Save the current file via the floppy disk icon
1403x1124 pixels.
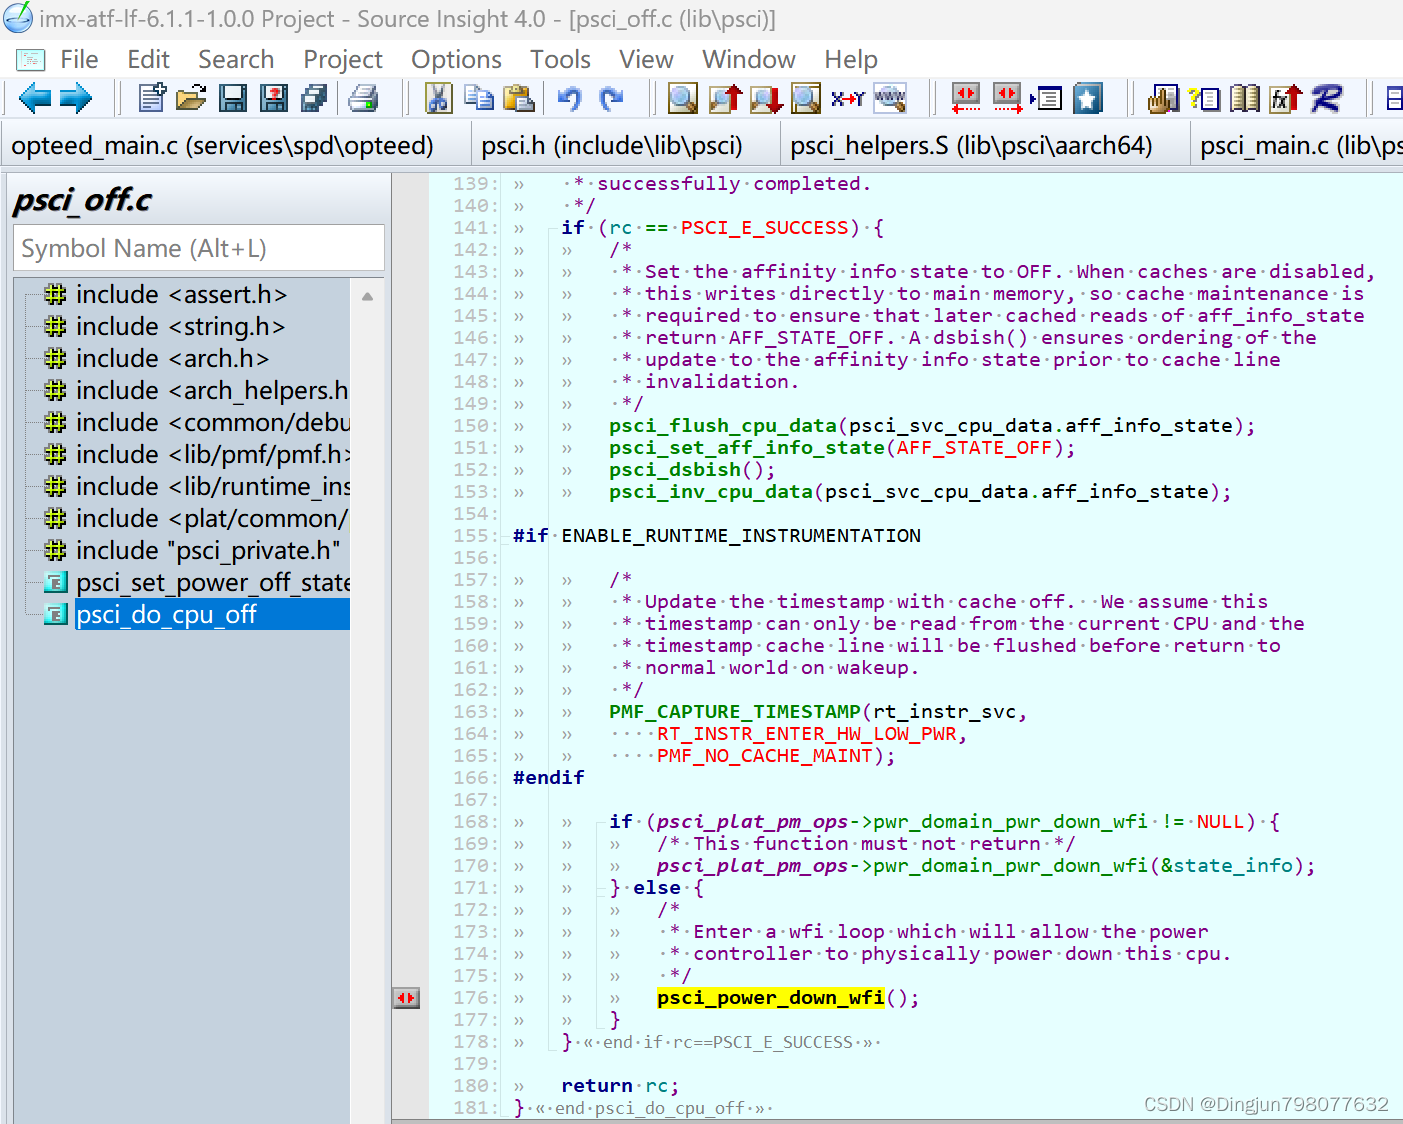pos(233,98)
